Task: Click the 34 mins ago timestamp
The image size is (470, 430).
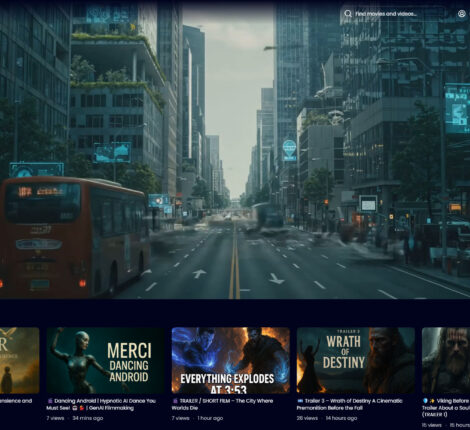Action: click(x=88, y=418)
